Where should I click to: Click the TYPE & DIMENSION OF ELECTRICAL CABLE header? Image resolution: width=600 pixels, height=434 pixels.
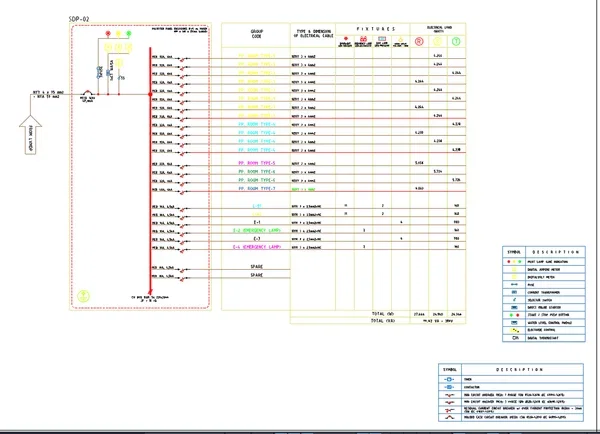[313, 34]
